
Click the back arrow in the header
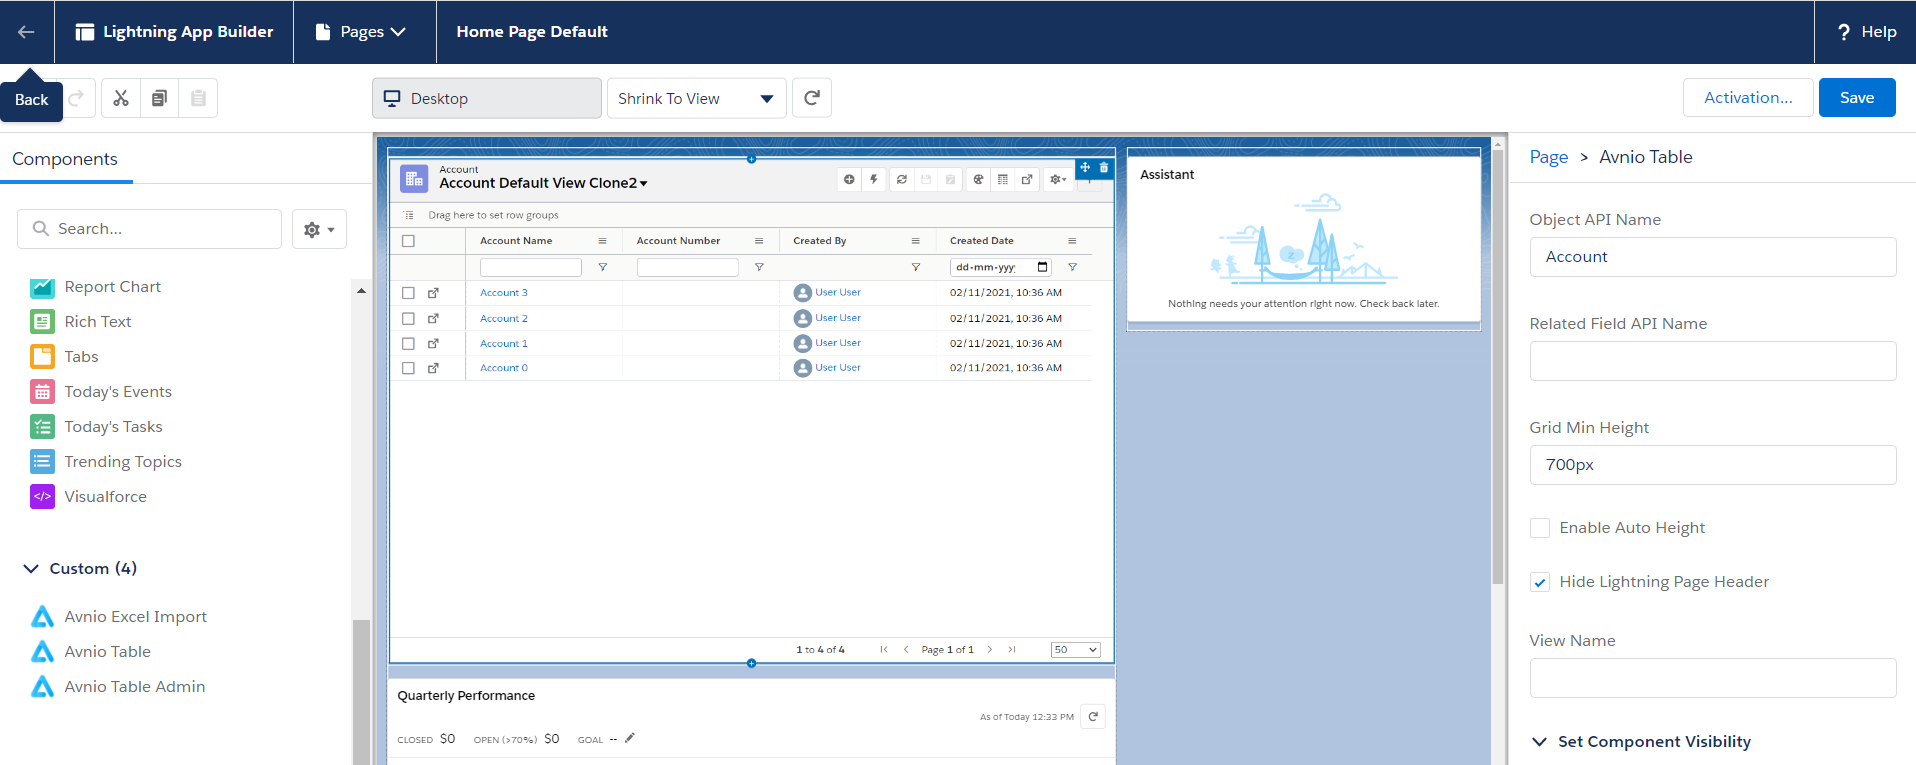pyautogui.click(x=26, y=32)
